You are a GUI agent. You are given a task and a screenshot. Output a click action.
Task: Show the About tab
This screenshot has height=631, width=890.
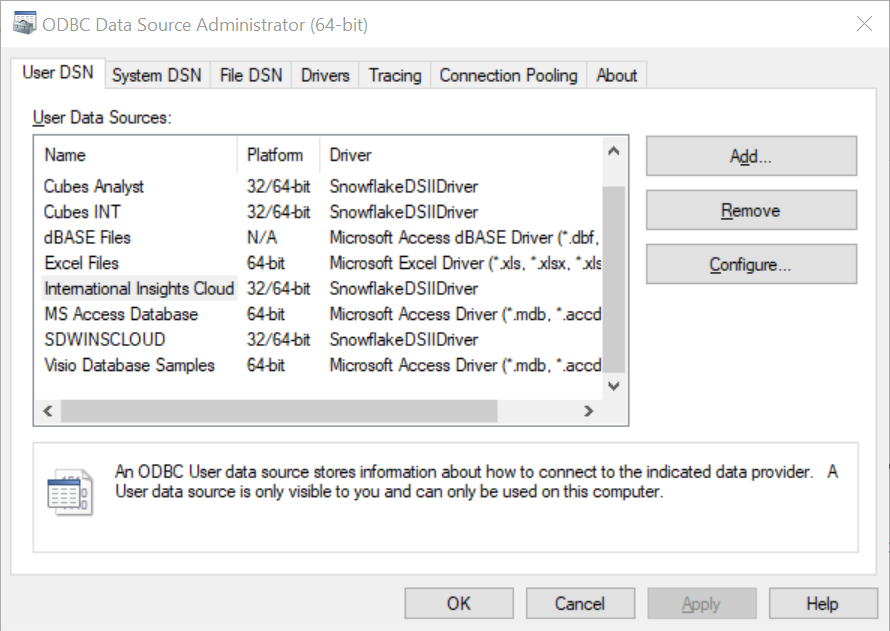coord(616,75)
